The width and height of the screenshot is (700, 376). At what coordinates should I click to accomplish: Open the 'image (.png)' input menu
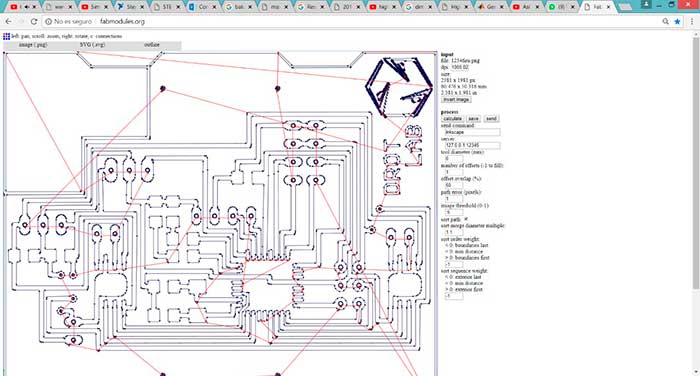[x=33, y=45]
